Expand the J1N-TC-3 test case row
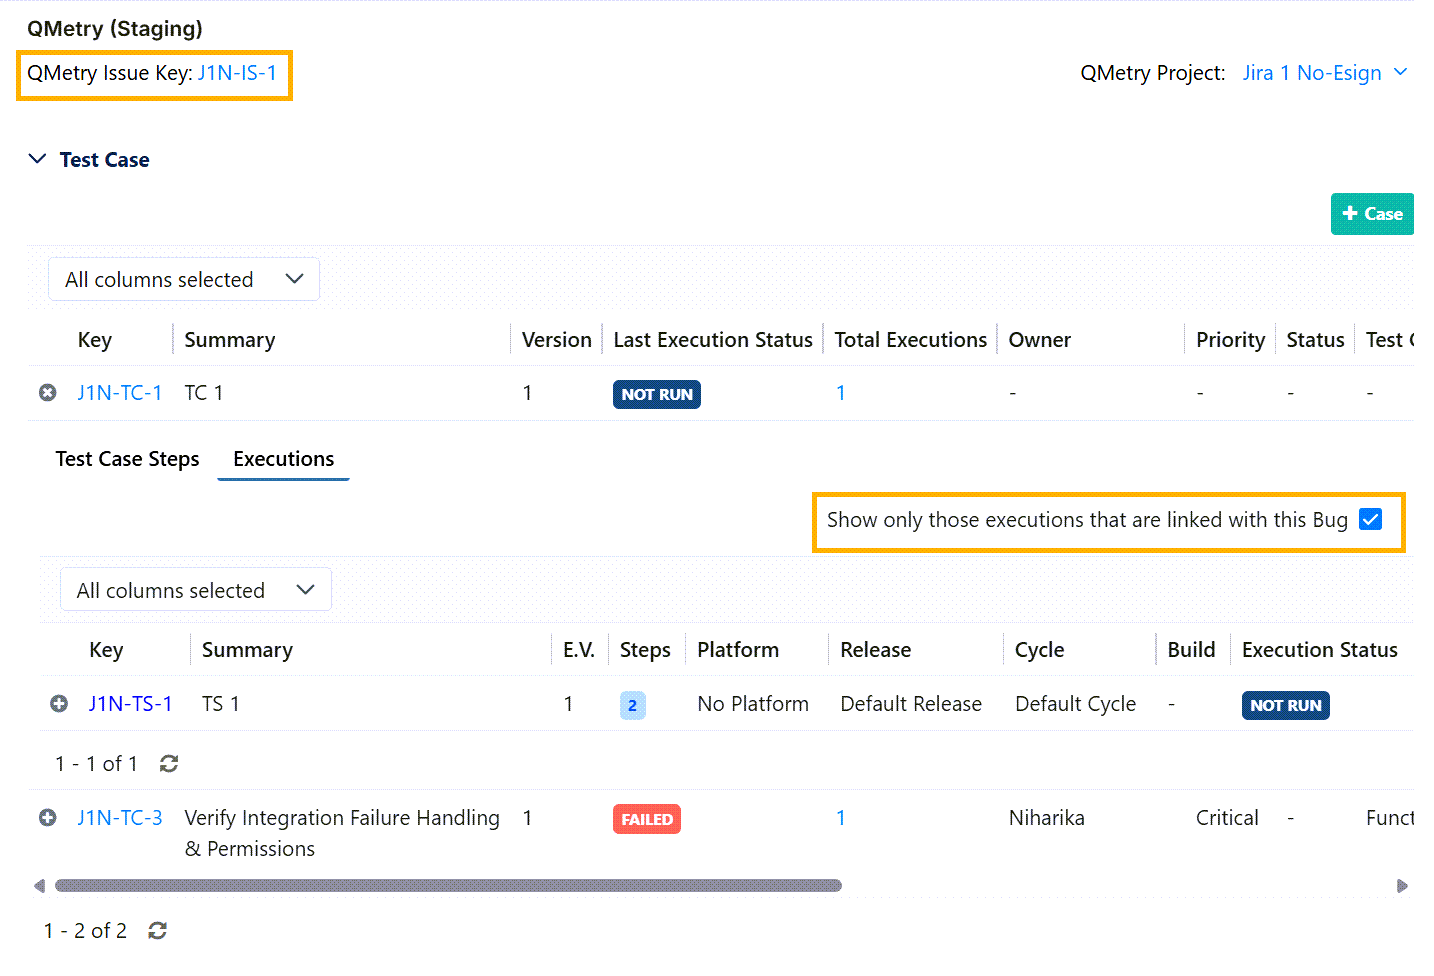The height and width of the screenshot is (976, 1434). [47, 818]
